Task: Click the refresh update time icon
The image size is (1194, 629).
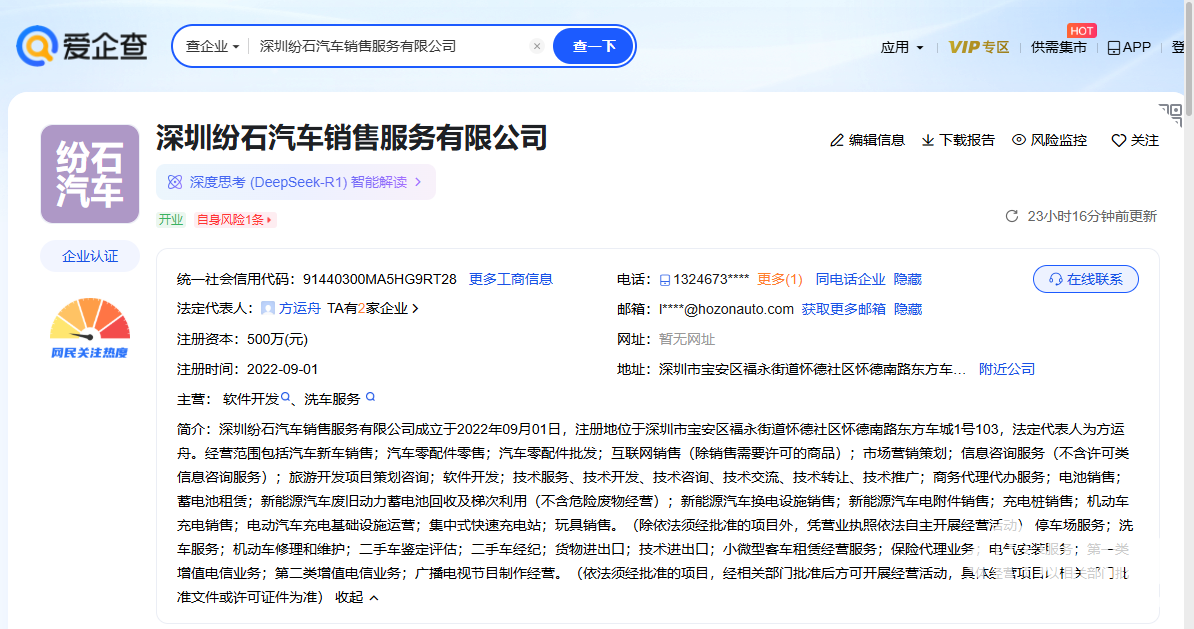Action: (x=1011, y=216)
